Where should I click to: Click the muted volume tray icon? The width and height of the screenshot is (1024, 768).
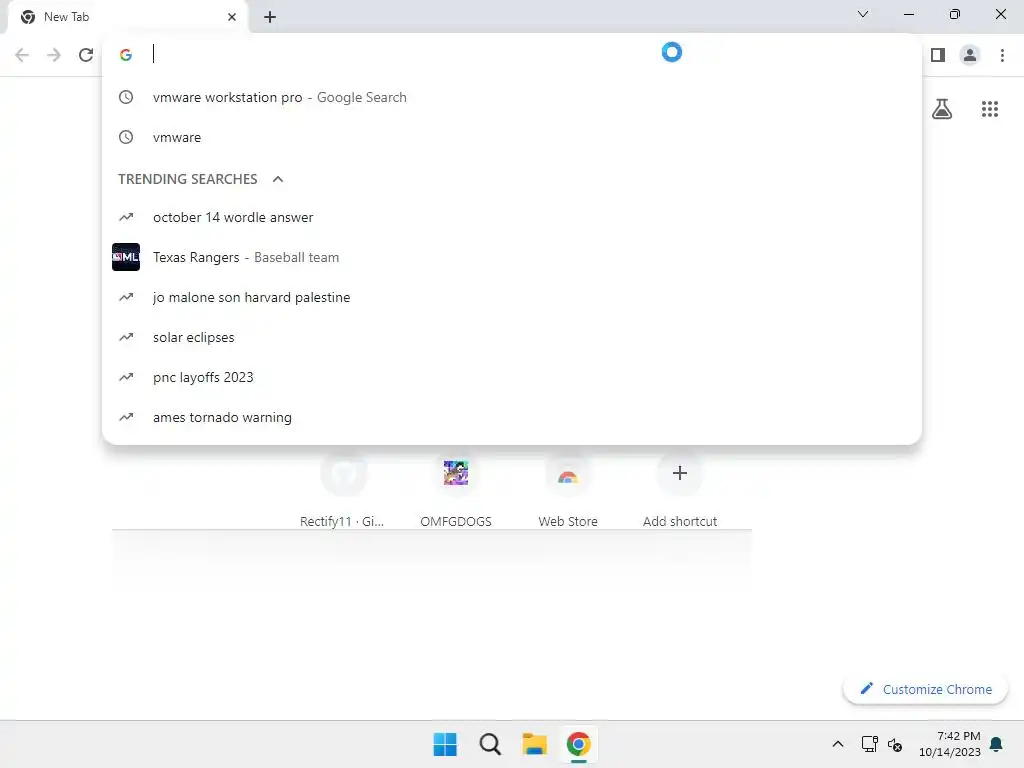click(x=895, y=744)
